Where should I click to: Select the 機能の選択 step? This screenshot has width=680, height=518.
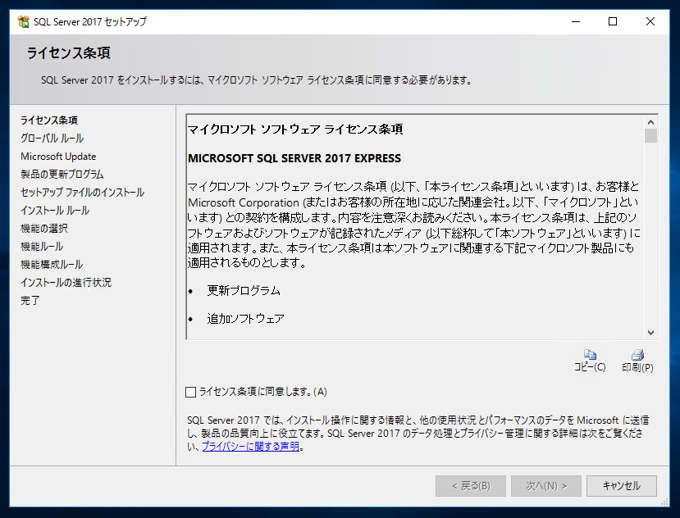[44, 228]
